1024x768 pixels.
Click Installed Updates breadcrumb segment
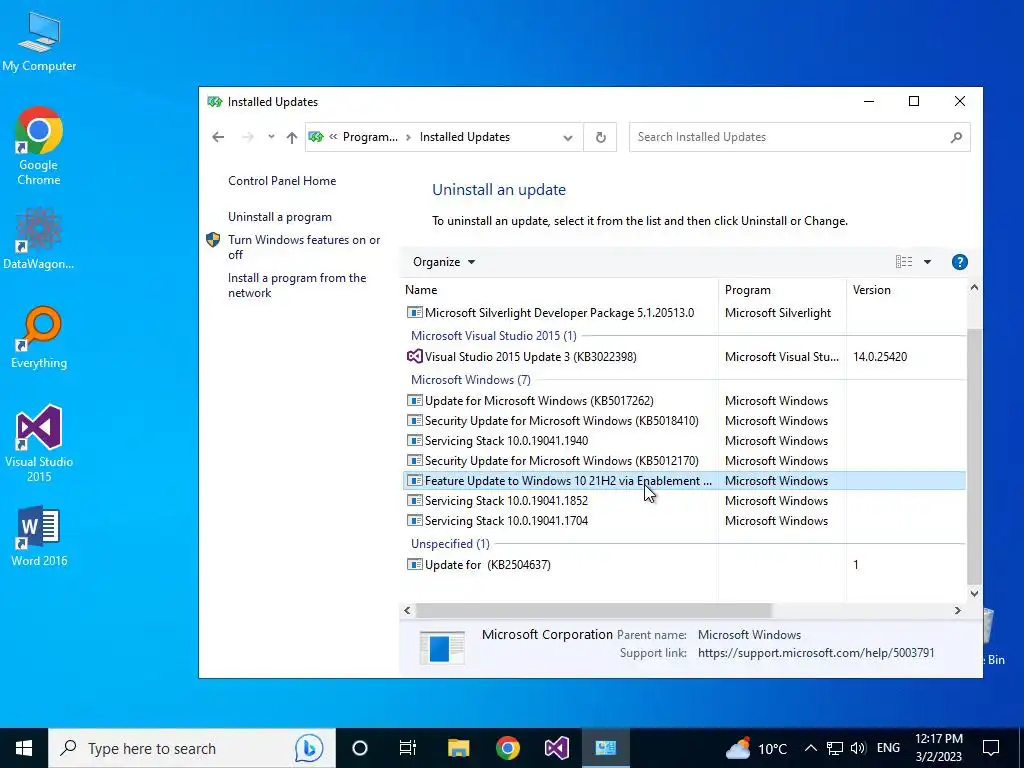point(464,137)
